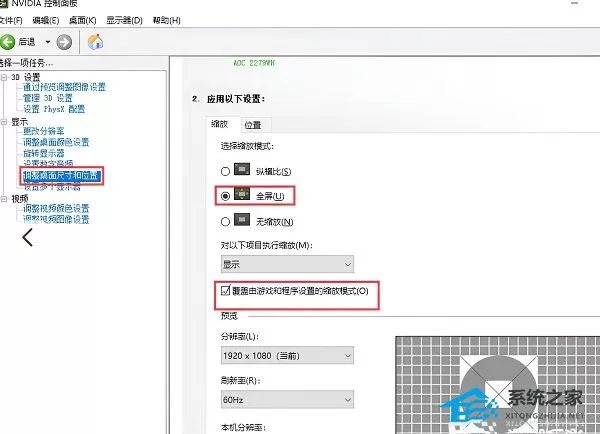Open the 对以下项目执行缩放 dropdown
The image size is (600, 434).
point(287,264)
